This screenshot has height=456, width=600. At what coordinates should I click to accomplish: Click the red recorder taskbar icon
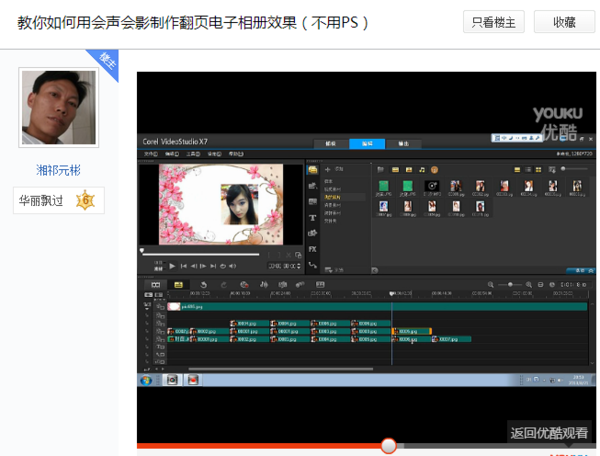click(x=193, y=380)
